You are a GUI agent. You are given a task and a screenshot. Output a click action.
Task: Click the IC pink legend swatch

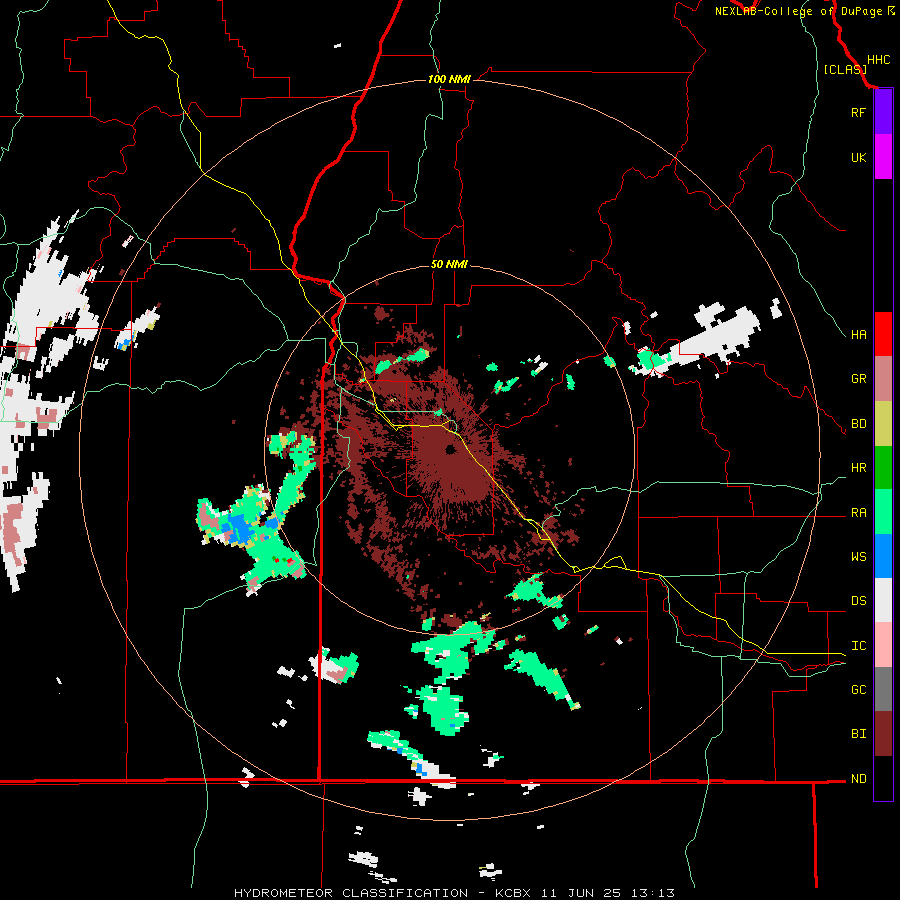click(x=883, y=645)
